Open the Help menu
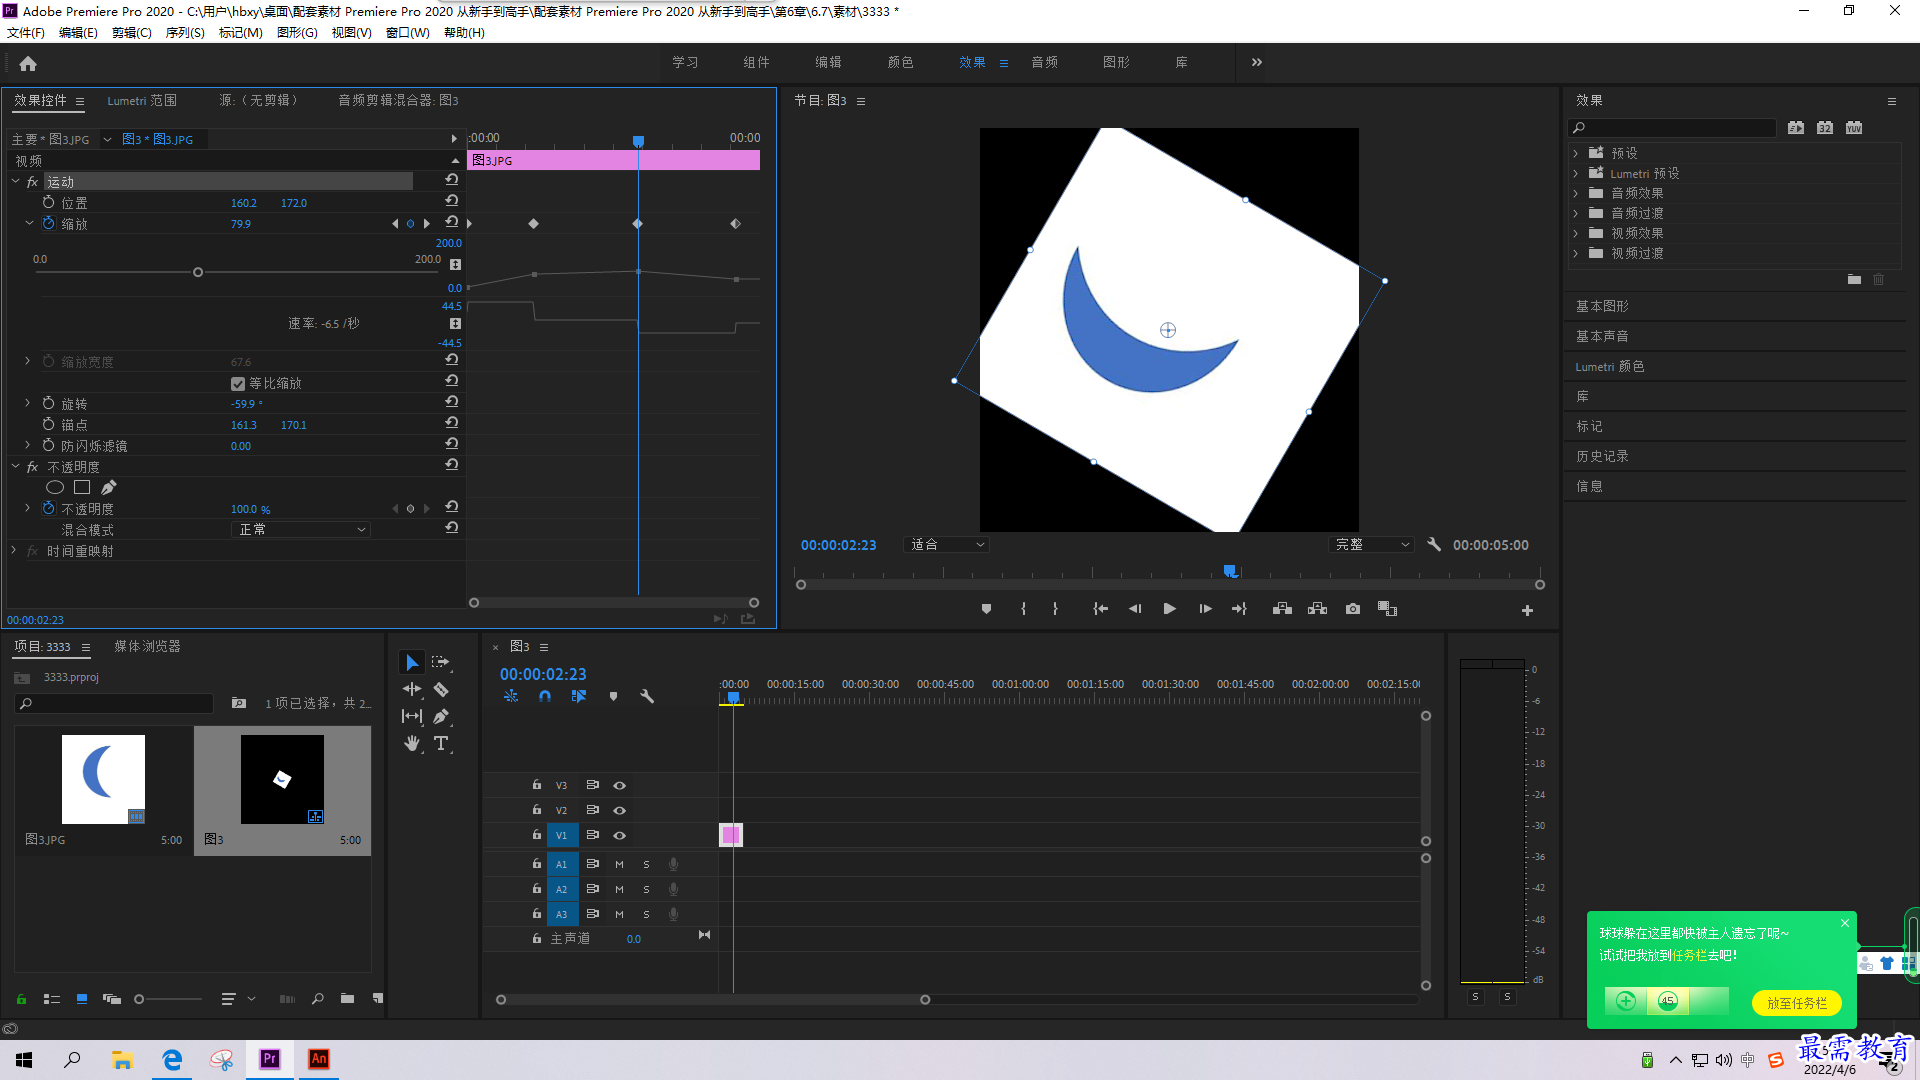 coord(464,33)
